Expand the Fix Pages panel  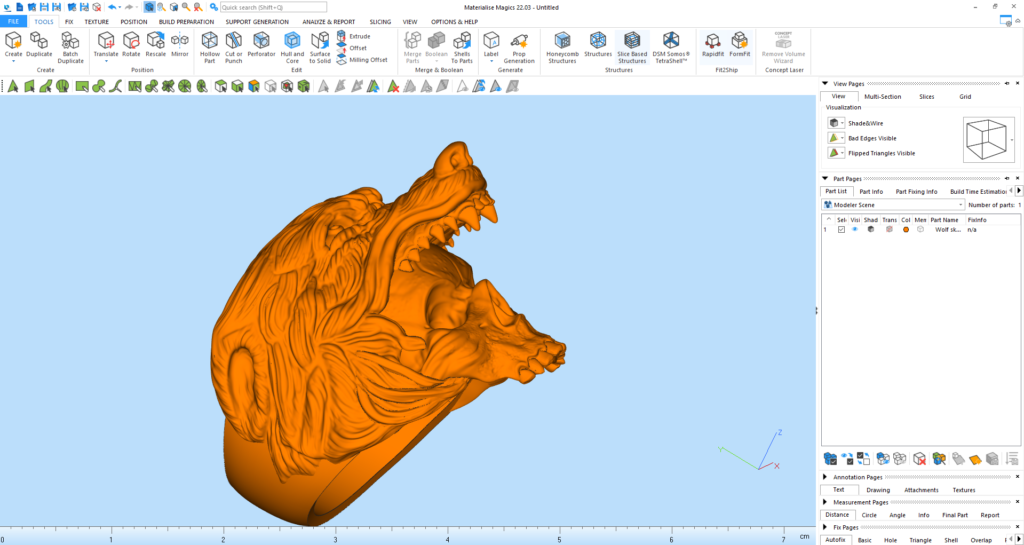point(825,527)
